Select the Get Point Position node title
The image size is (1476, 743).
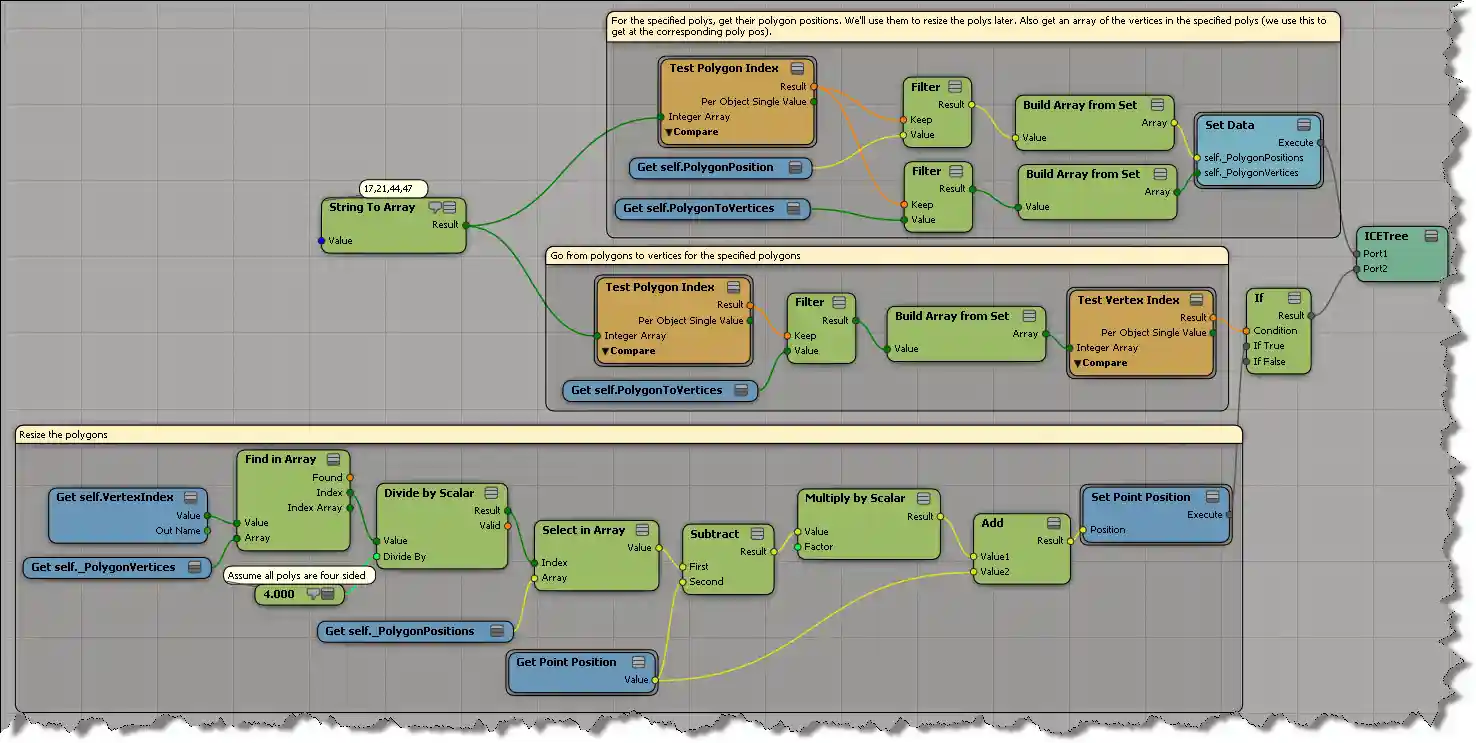[x=566, y=662]
